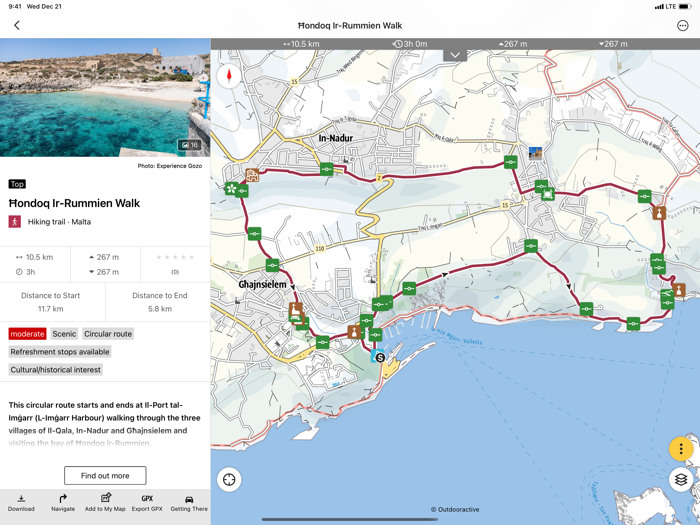Open the map layers selector
700x525 pixels.
[680, 479]
